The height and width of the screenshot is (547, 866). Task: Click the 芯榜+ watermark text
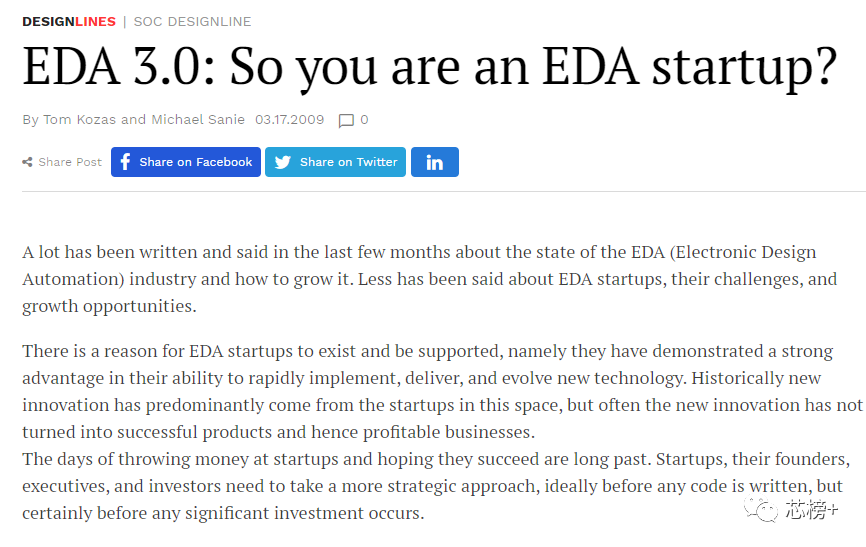pos(811,509)
